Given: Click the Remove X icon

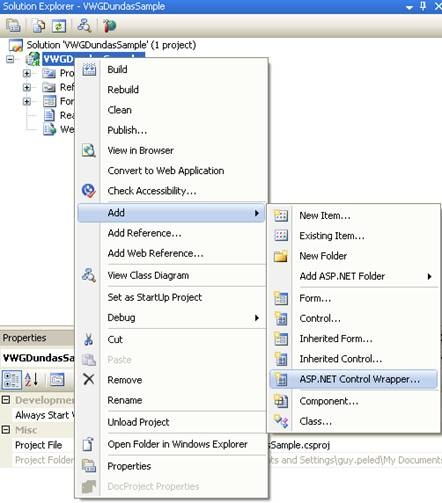Looking at the screenshot, I should [x=89, y=379].
